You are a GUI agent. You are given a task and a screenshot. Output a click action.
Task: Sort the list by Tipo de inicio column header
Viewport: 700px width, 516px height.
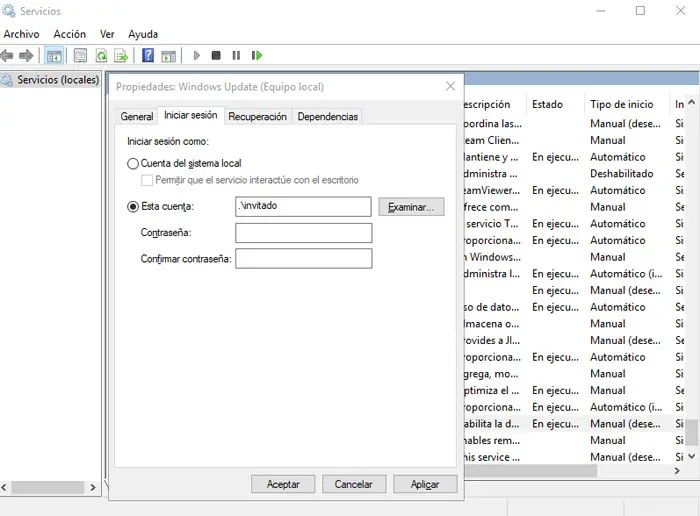[621, 104]
